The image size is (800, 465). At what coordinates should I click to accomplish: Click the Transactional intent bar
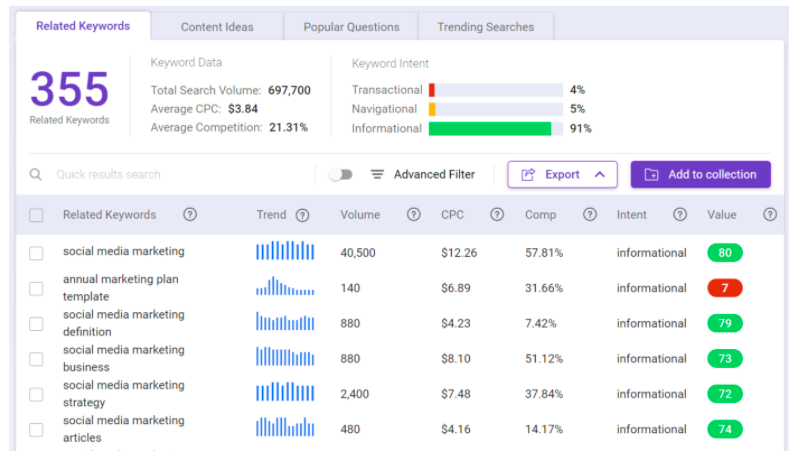[495, 90]
